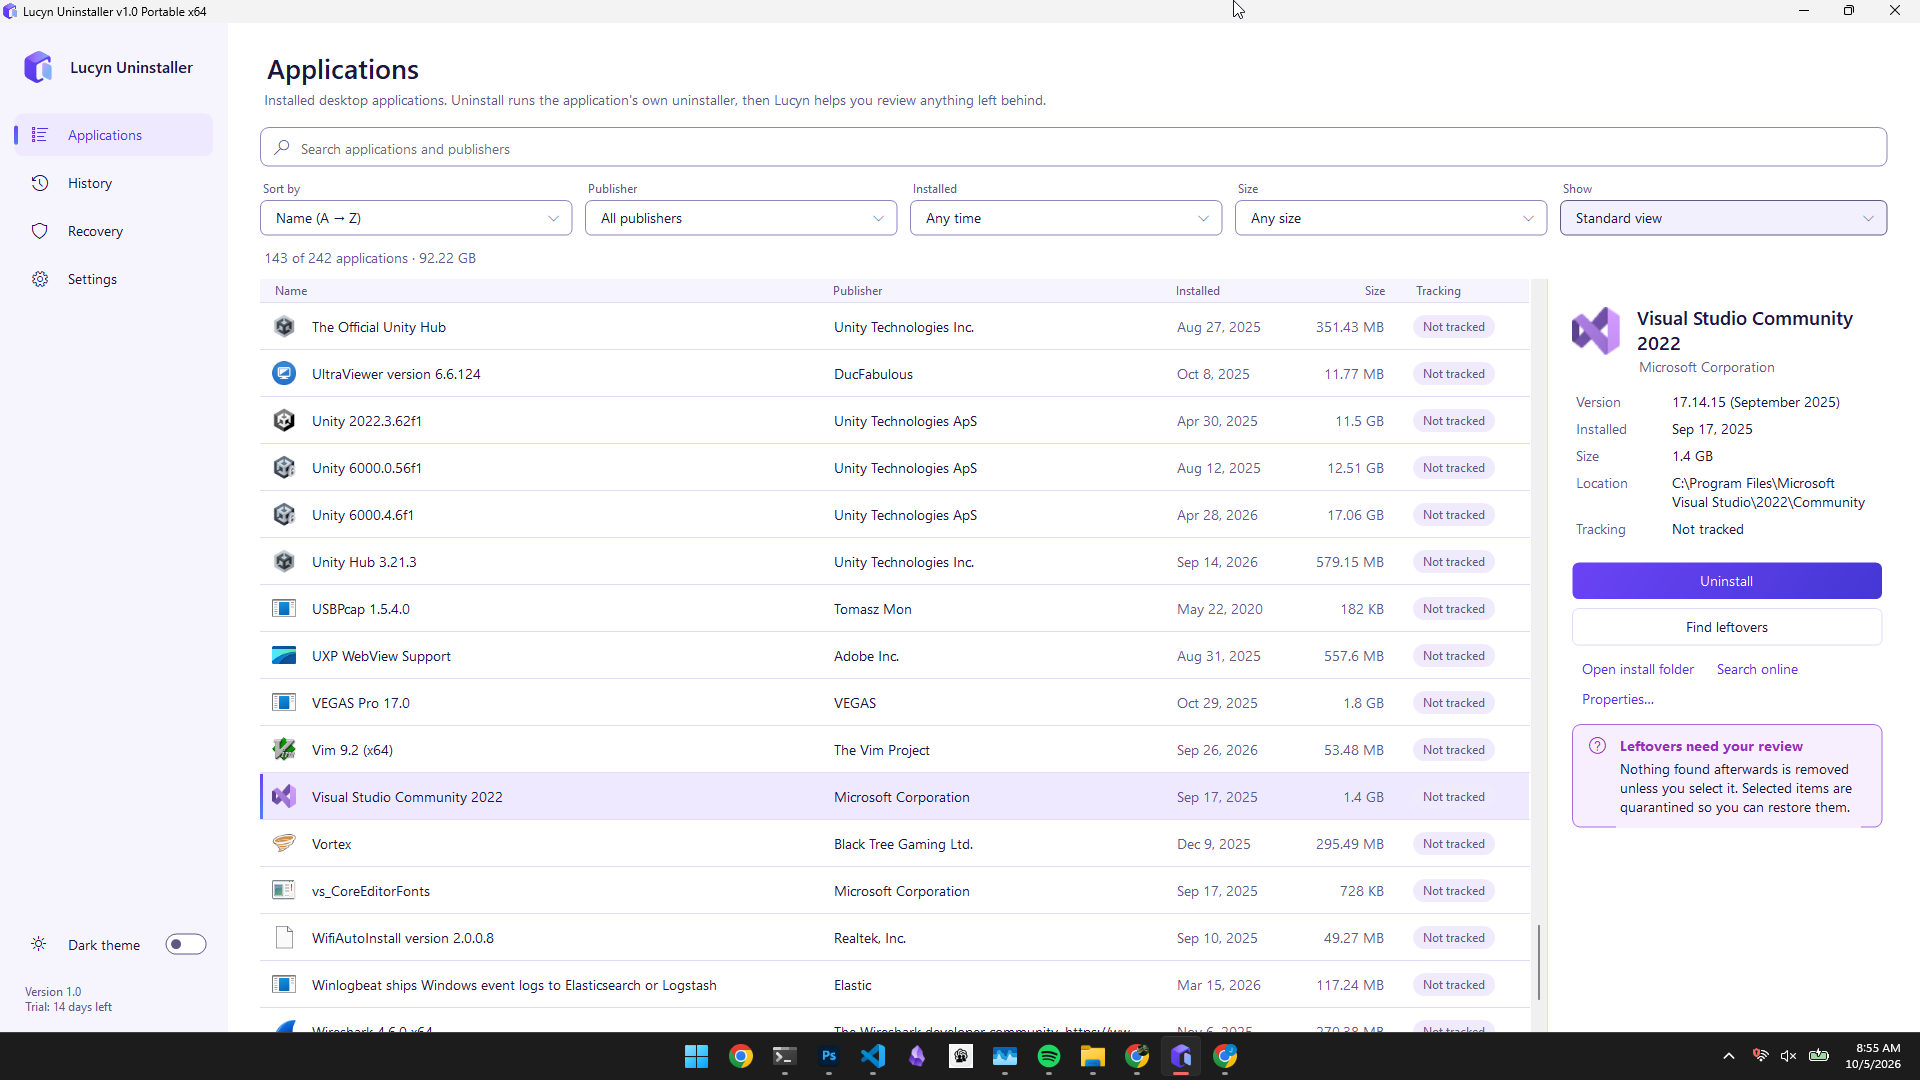Select the vs_CoreEditorFonts row
1920x1080 pixels.
[895, 891]
